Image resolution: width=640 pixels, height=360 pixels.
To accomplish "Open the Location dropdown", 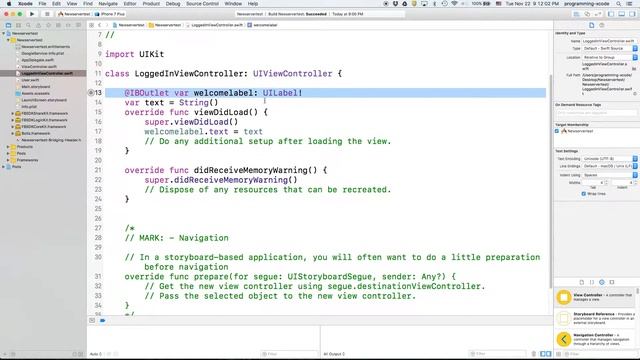I will tap(610, 58).
